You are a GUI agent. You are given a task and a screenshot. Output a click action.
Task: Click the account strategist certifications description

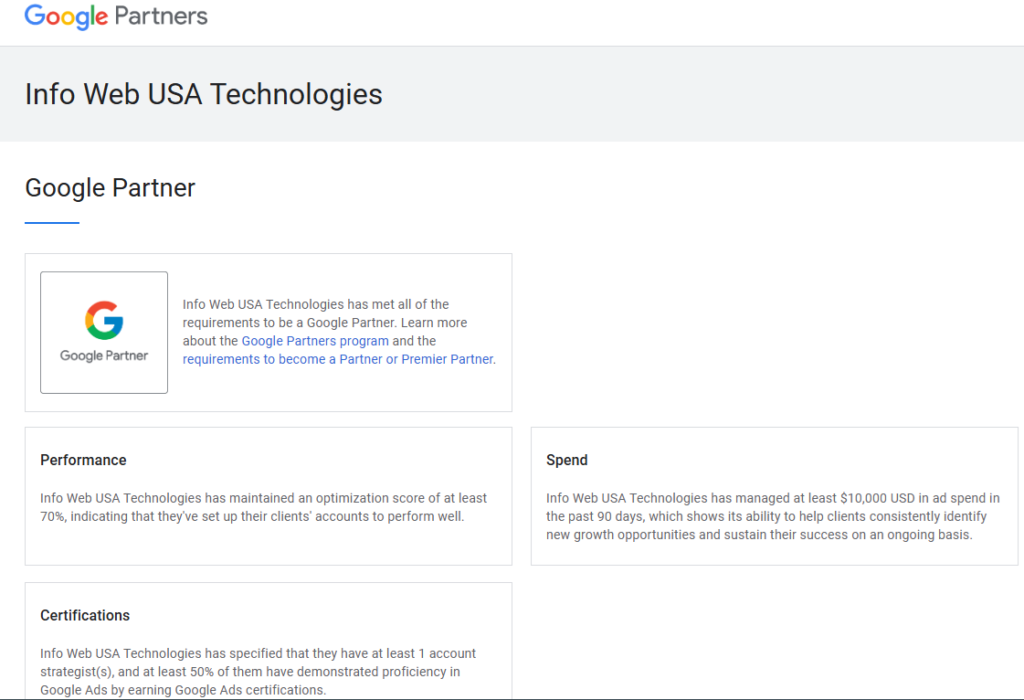coord(258,671)
